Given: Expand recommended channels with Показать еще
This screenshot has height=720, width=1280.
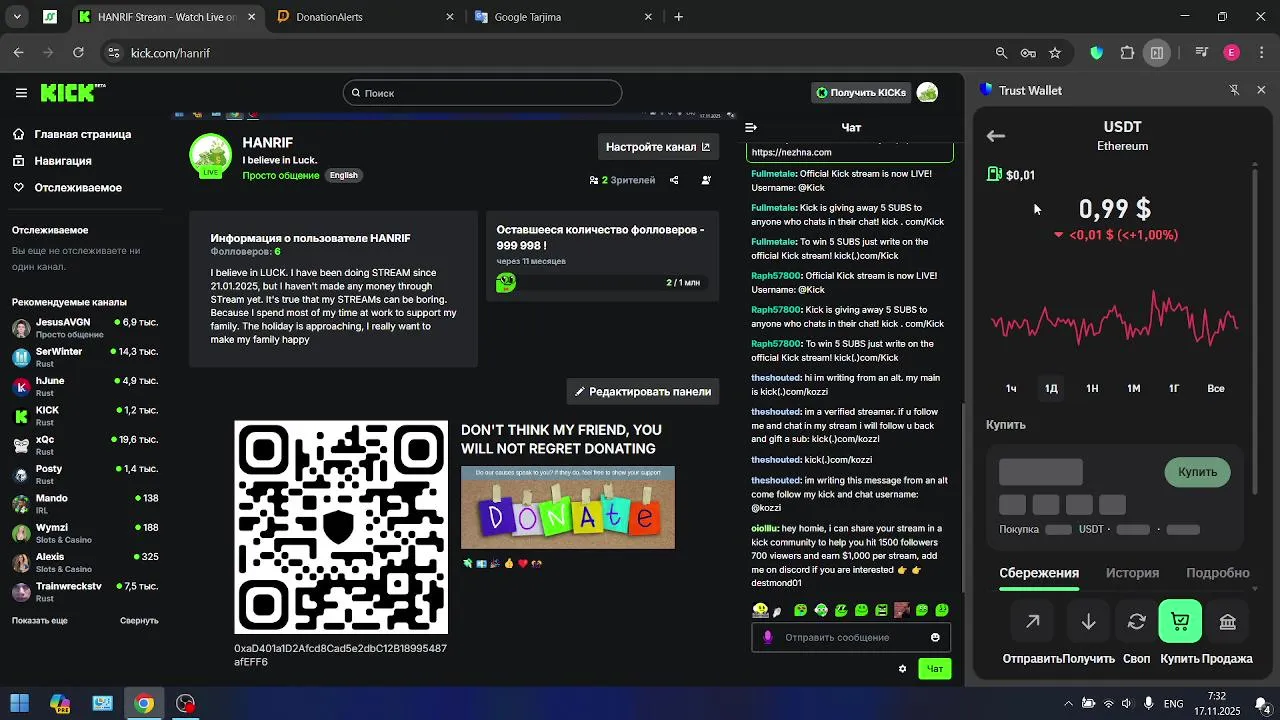Looking at the screenshot, I should coord(40,620).
